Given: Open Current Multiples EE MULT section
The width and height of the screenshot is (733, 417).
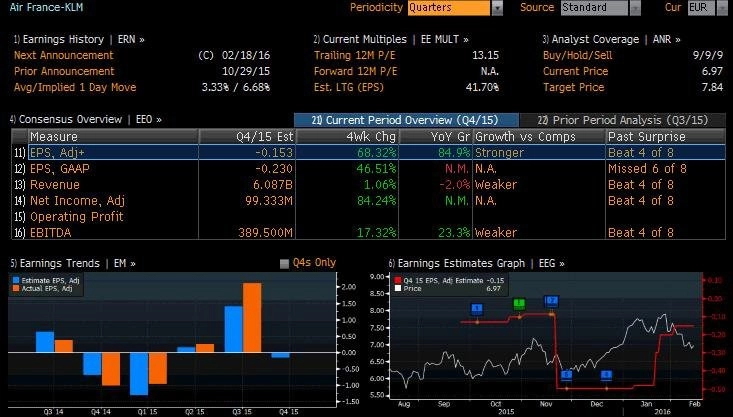Looking at the screenshot, I should 391,39.
